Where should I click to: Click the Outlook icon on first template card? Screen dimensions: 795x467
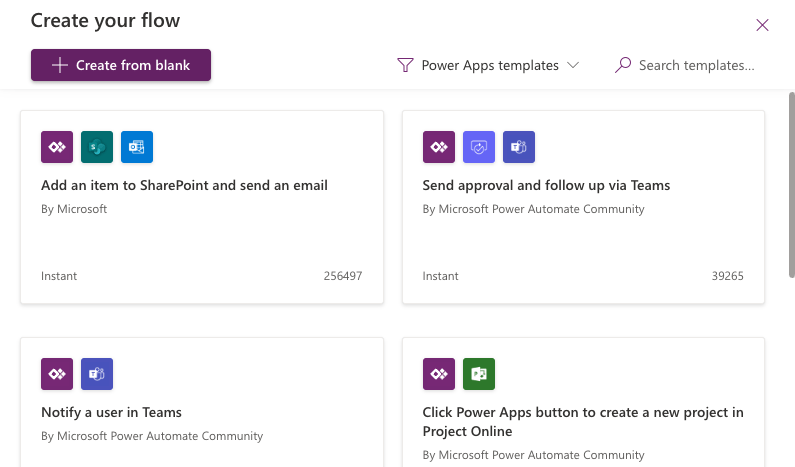(137, 147)
